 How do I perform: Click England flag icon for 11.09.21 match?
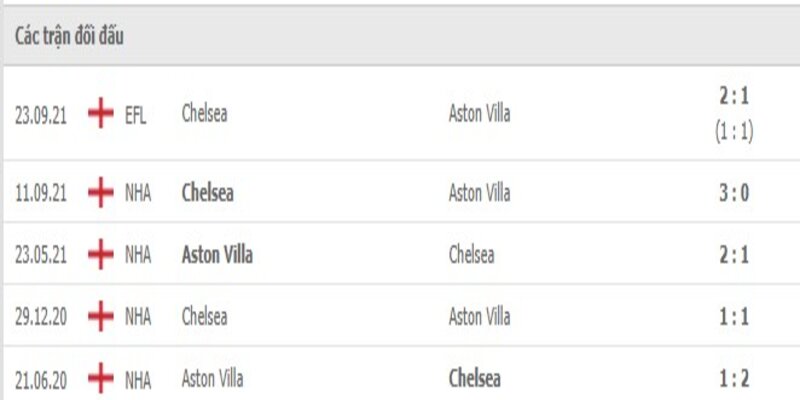tap(101, 193)
